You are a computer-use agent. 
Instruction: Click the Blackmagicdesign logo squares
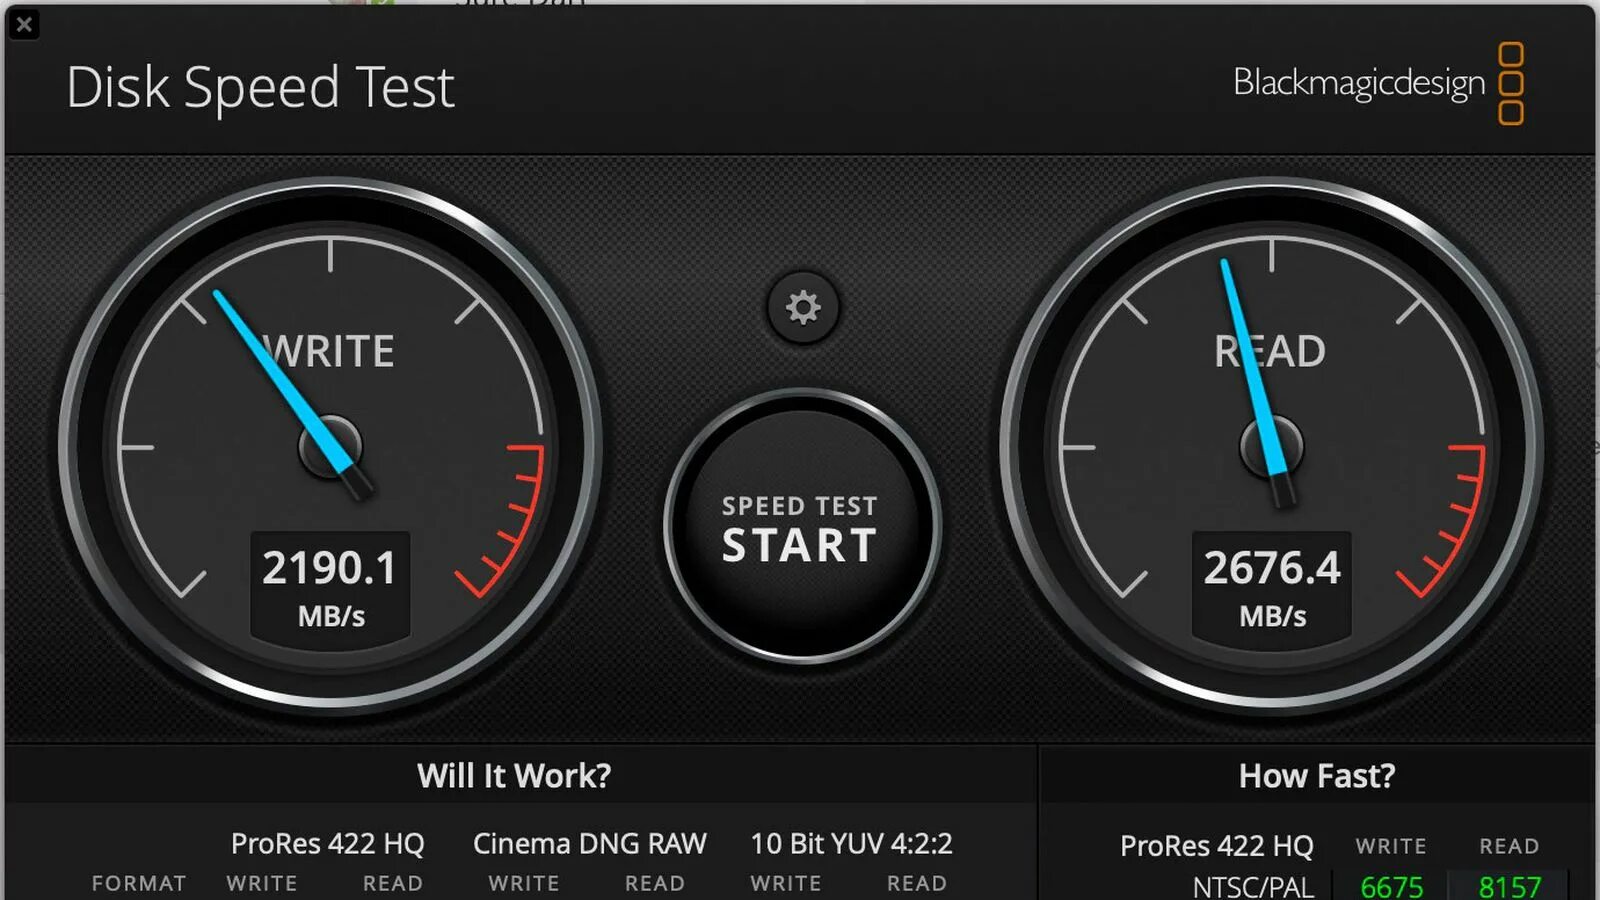point(1511,84)
